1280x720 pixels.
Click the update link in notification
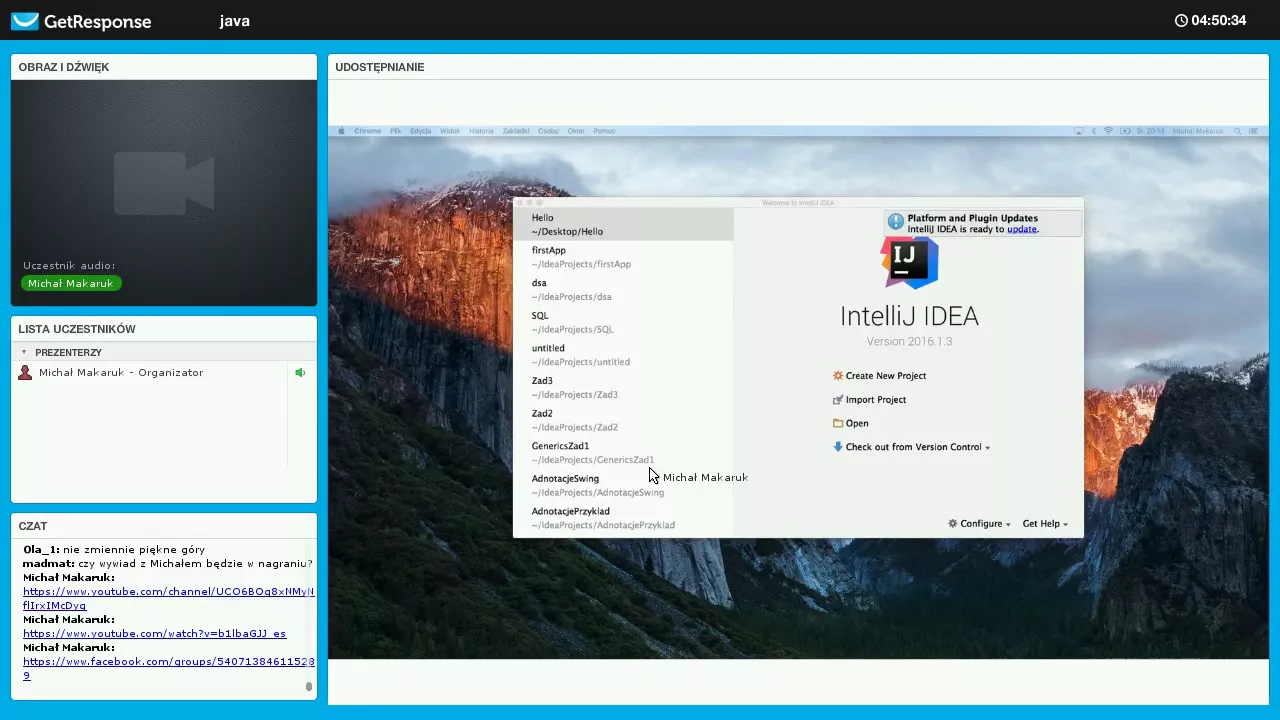tap(1021, 229)
